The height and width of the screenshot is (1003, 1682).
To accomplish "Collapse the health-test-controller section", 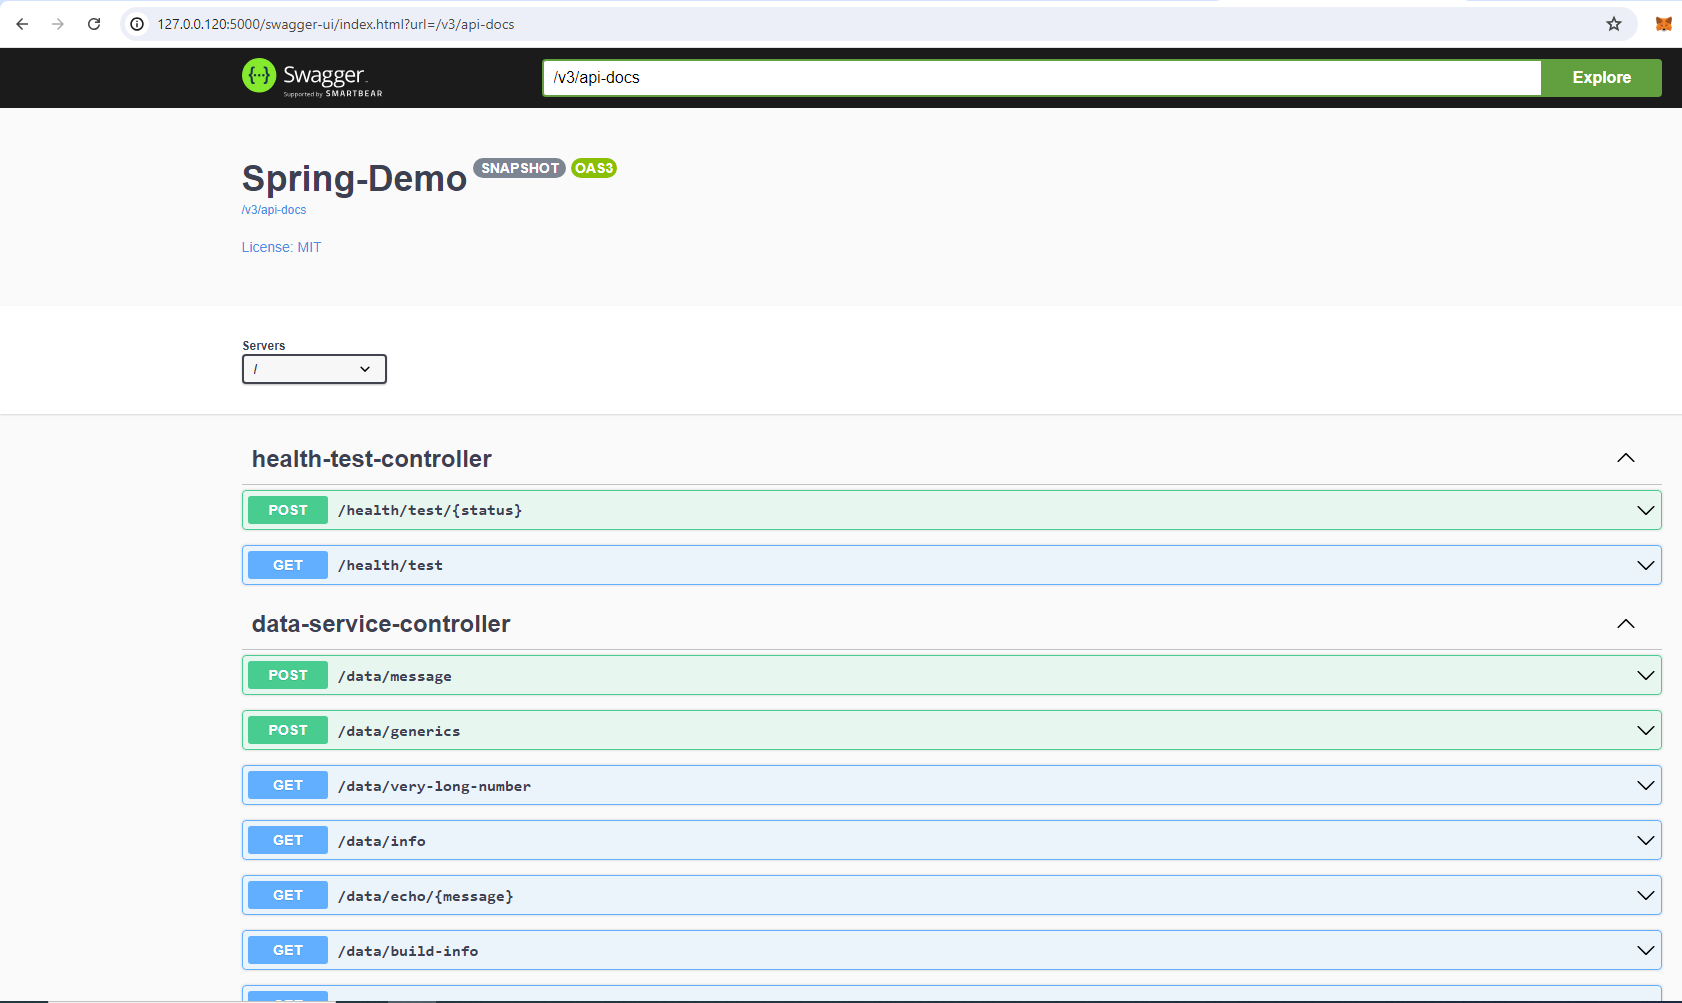I will [1625, 458].
